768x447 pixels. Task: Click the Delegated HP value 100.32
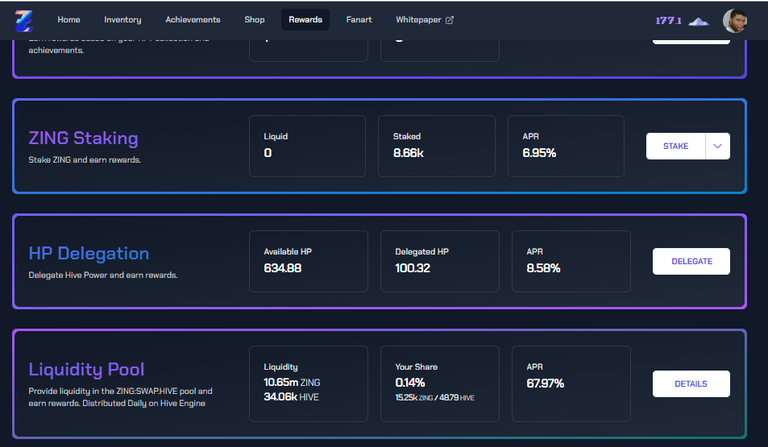(412, 268)
